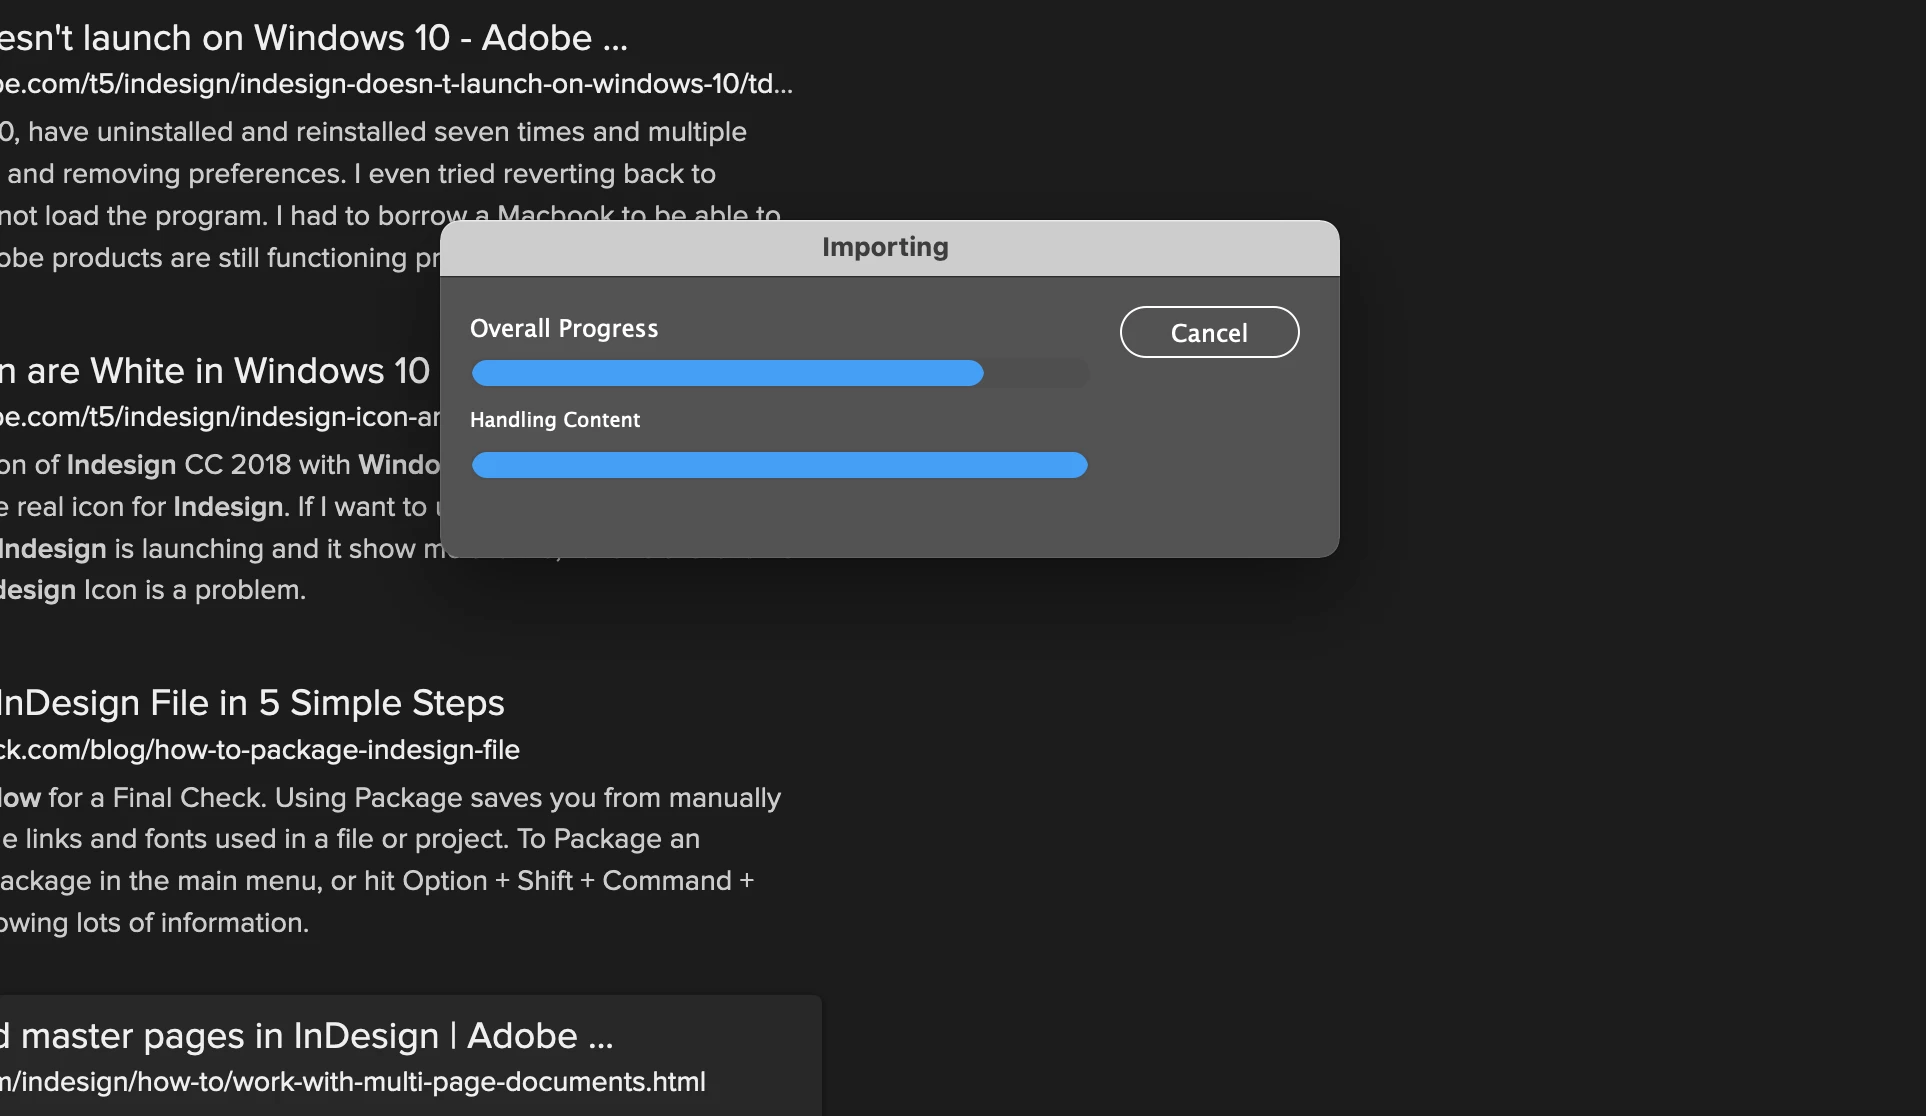Click the "Overall Progress" label text
This screenshot has height=1116, width=1926.
(x=564, y=329)
